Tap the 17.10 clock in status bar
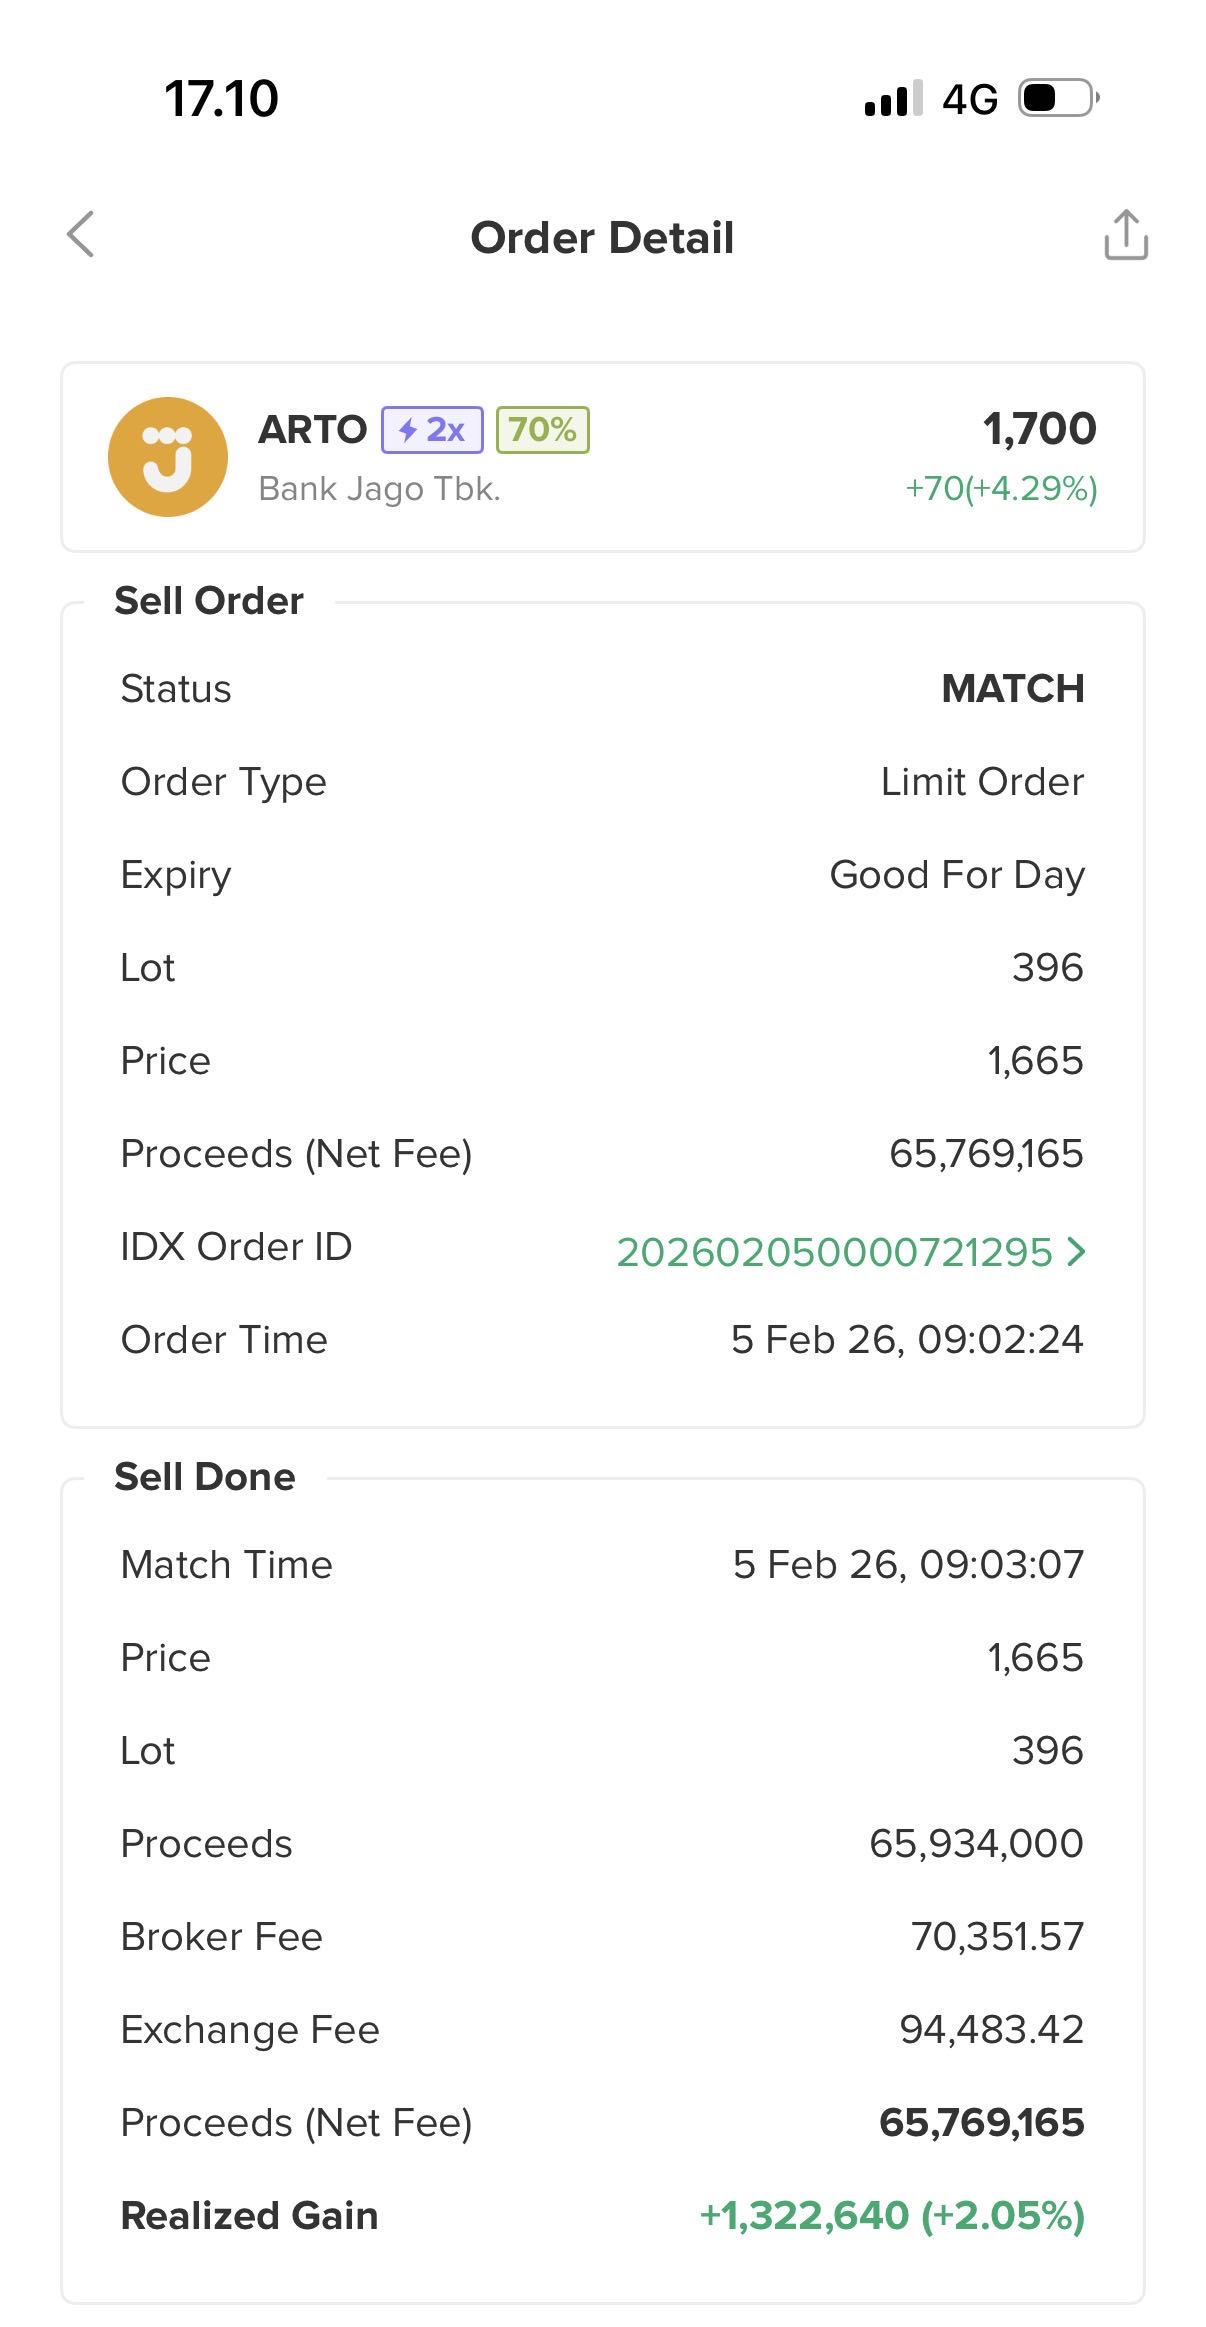 click(221, 99)
